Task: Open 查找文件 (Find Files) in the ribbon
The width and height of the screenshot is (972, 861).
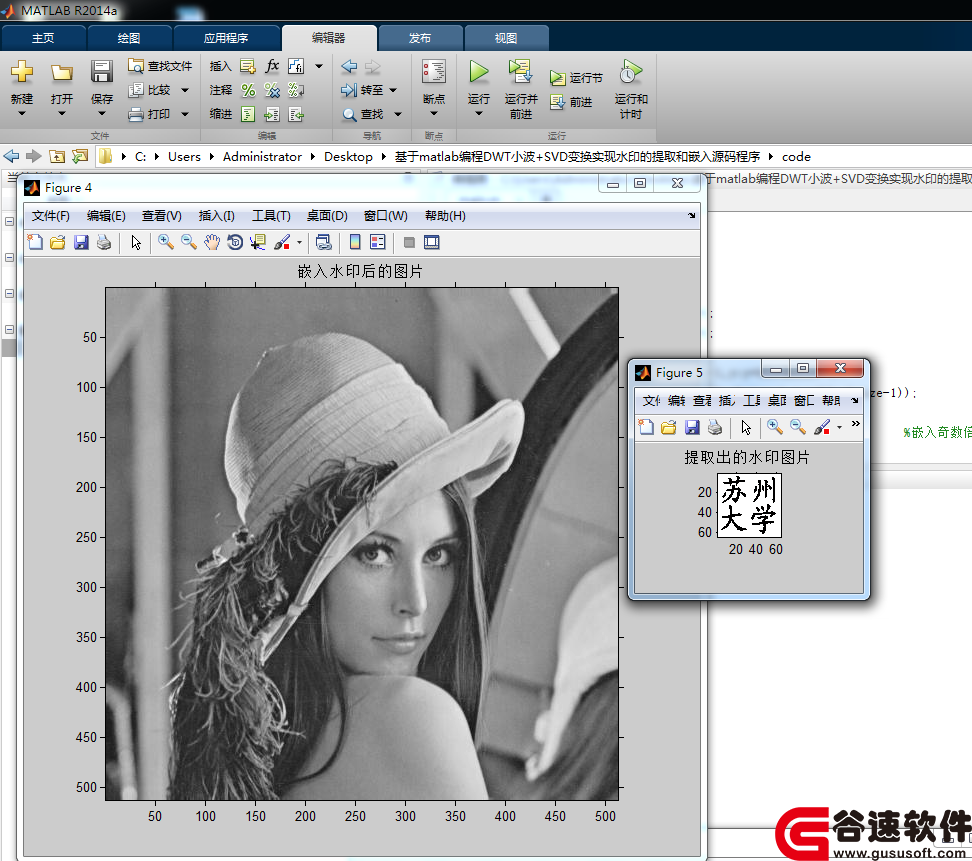Action: tap(160, 66)
